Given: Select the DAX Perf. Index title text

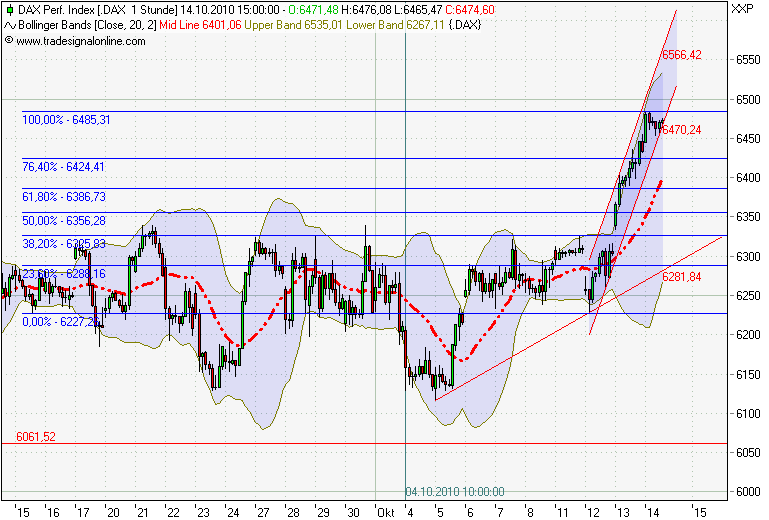Looking at the screenshot, I should [57, 10].
